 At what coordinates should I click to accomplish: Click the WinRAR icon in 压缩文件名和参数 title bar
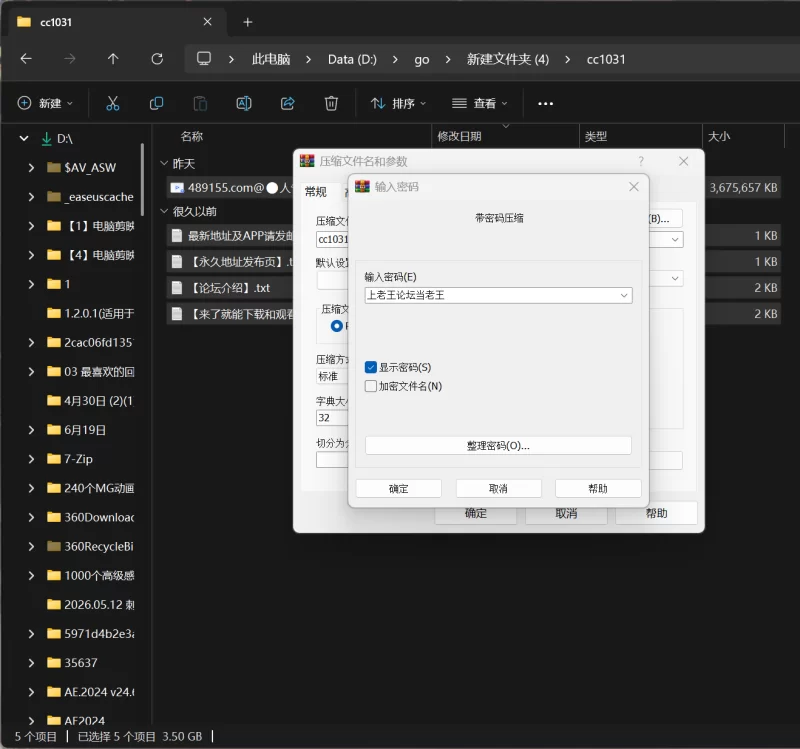click(x=307, y=161)
